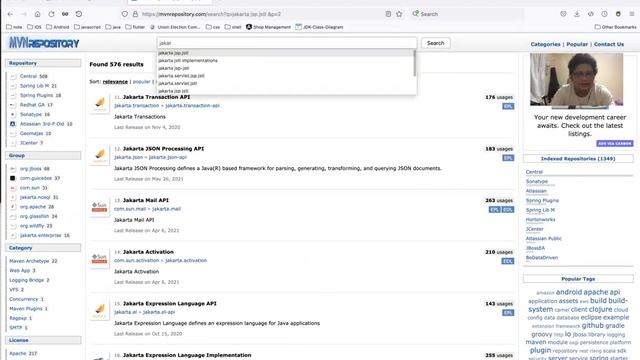Select suggestion 'jakarta.servlet.jstl'
Viewport: 640px width, 360px height.
click(178, 83)
